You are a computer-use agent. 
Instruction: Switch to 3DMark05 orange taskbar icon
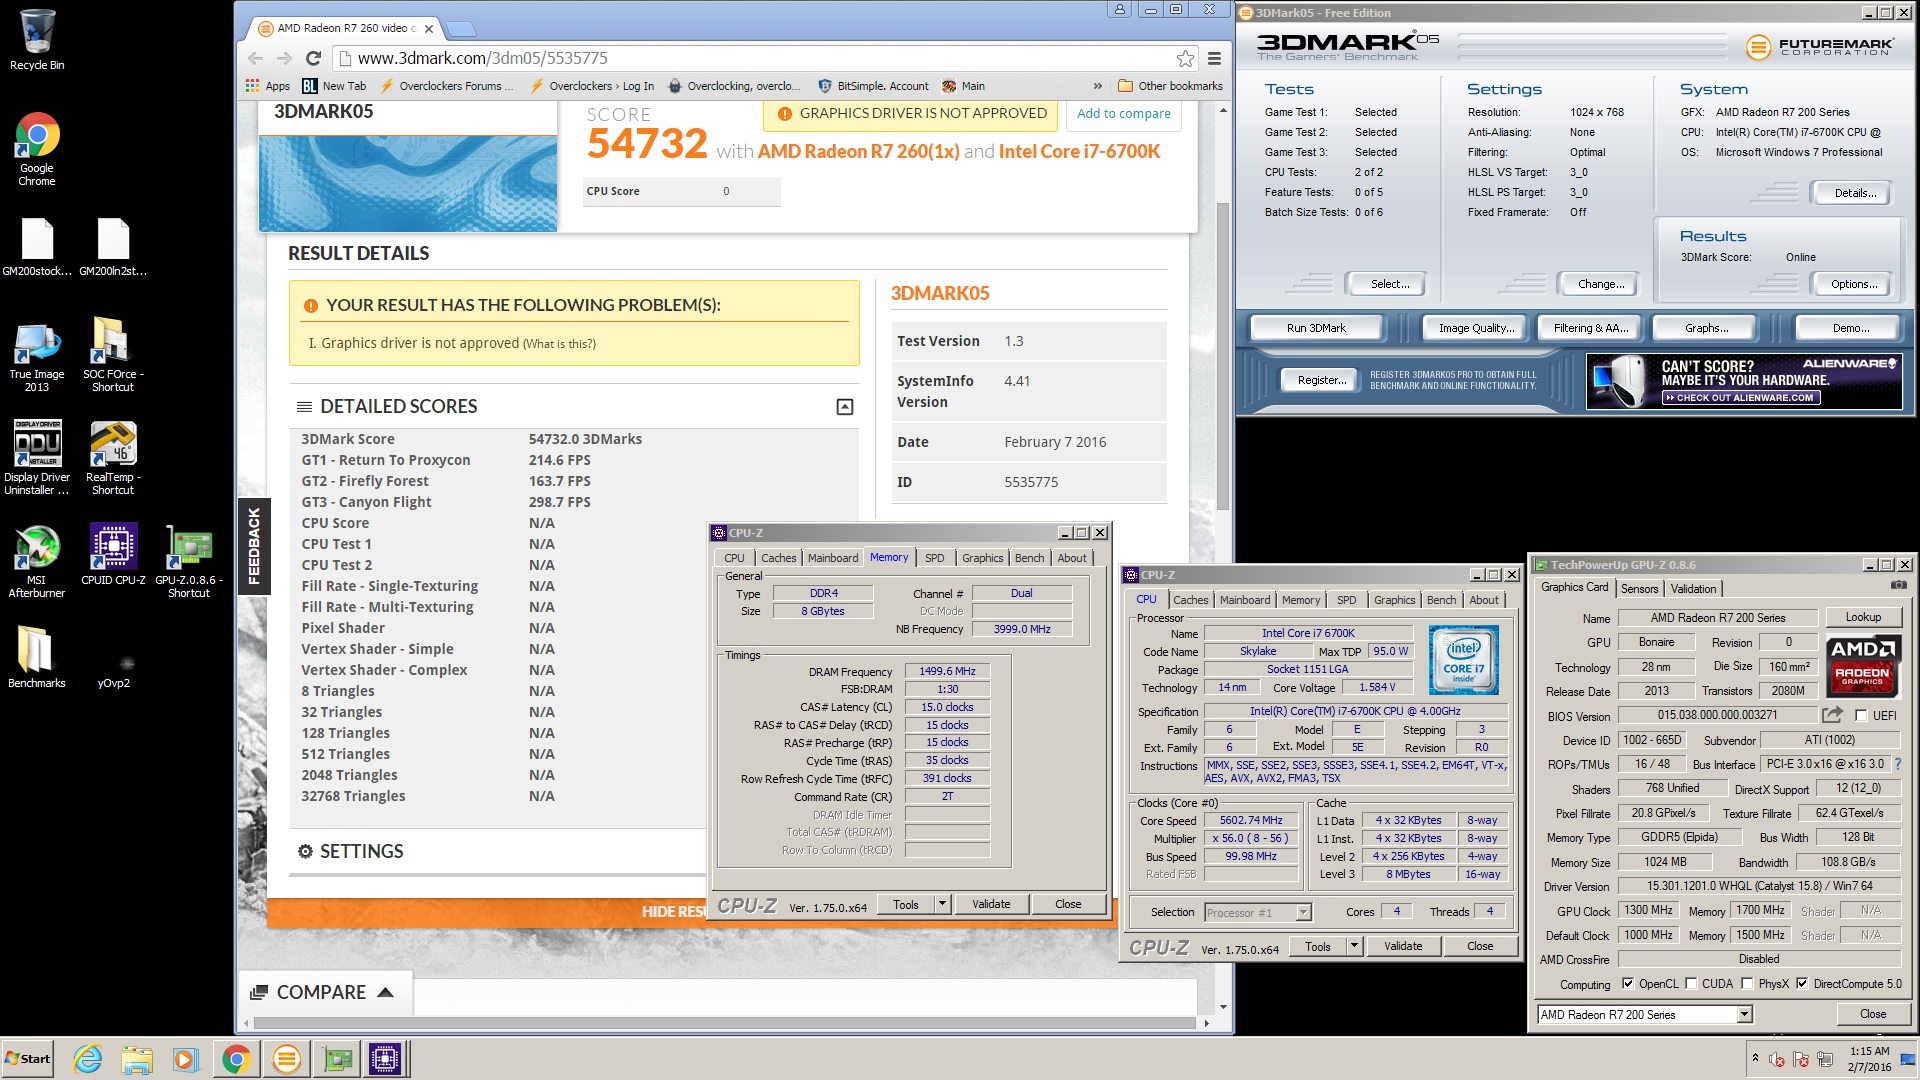(286, 1058)
